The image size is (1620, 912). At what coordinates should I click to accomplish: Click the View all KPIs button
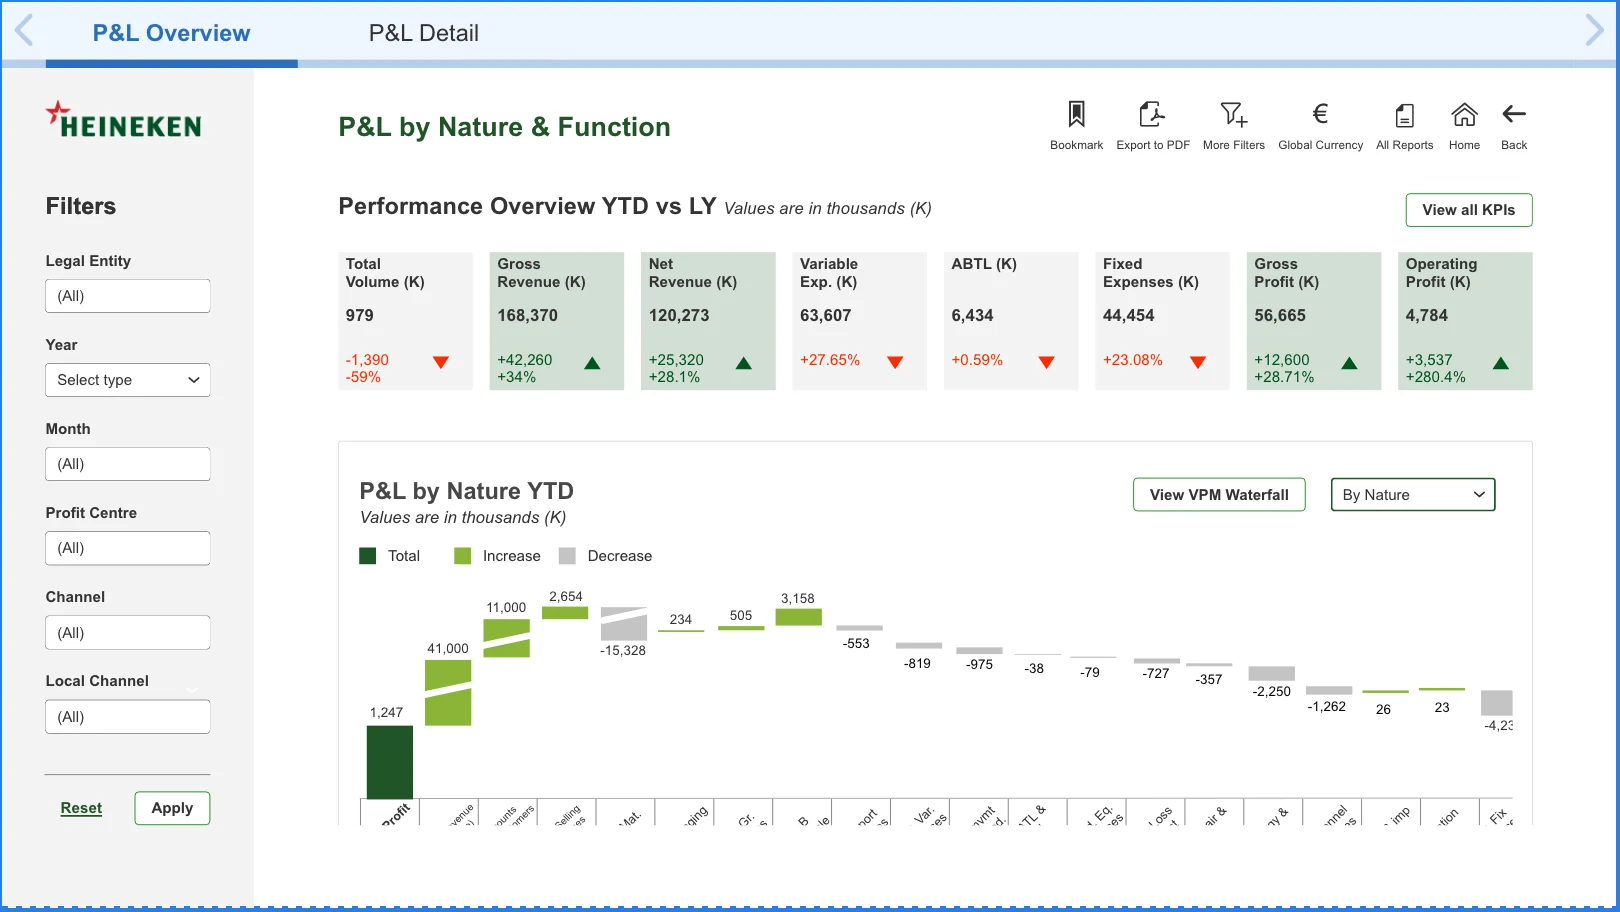[x=1469, y=210]
